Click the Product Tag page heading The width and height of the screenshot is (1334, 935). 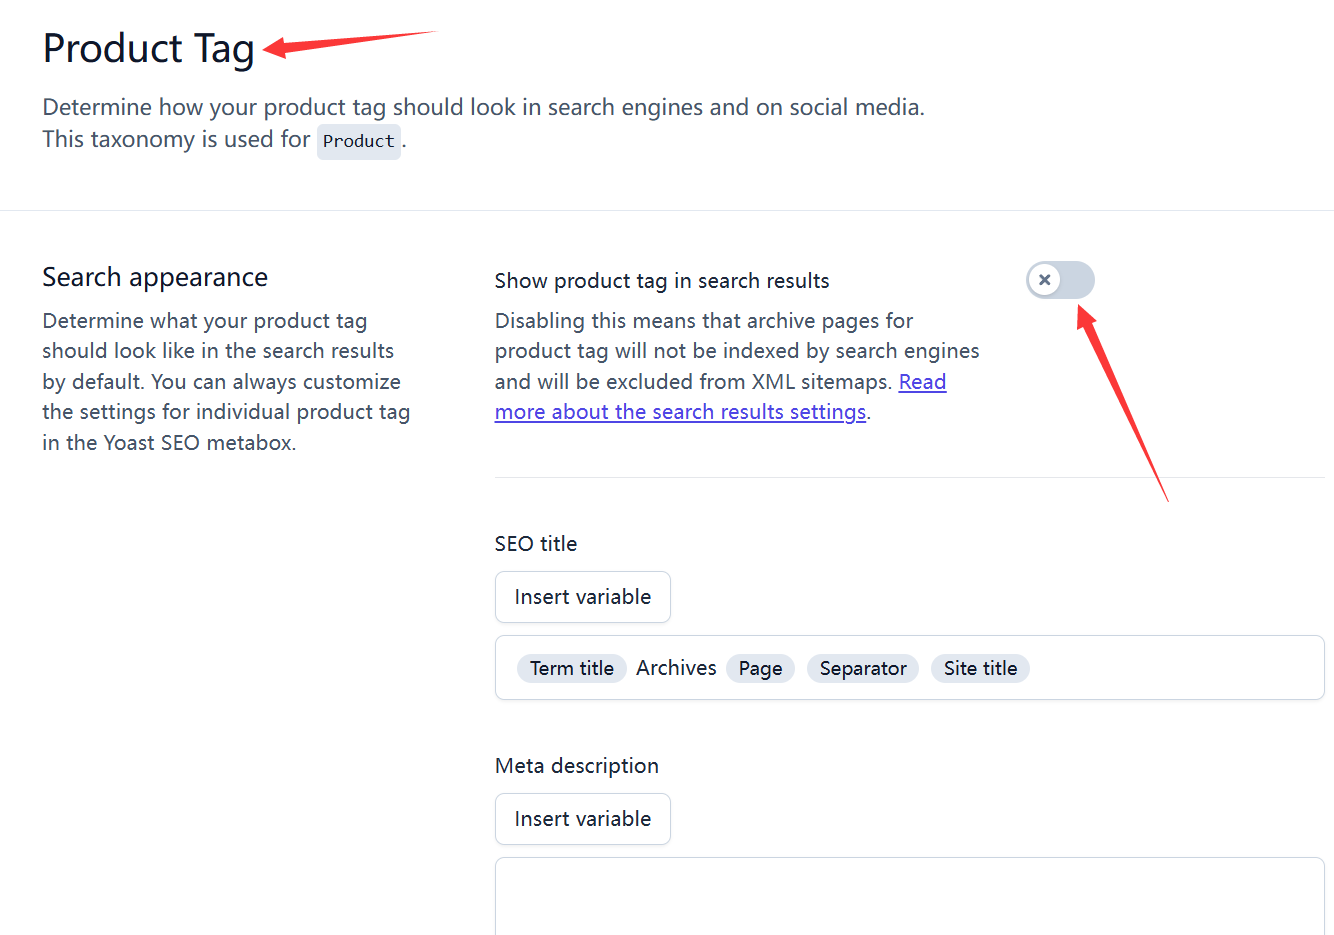pyautogui.click(x=148, y=48)
